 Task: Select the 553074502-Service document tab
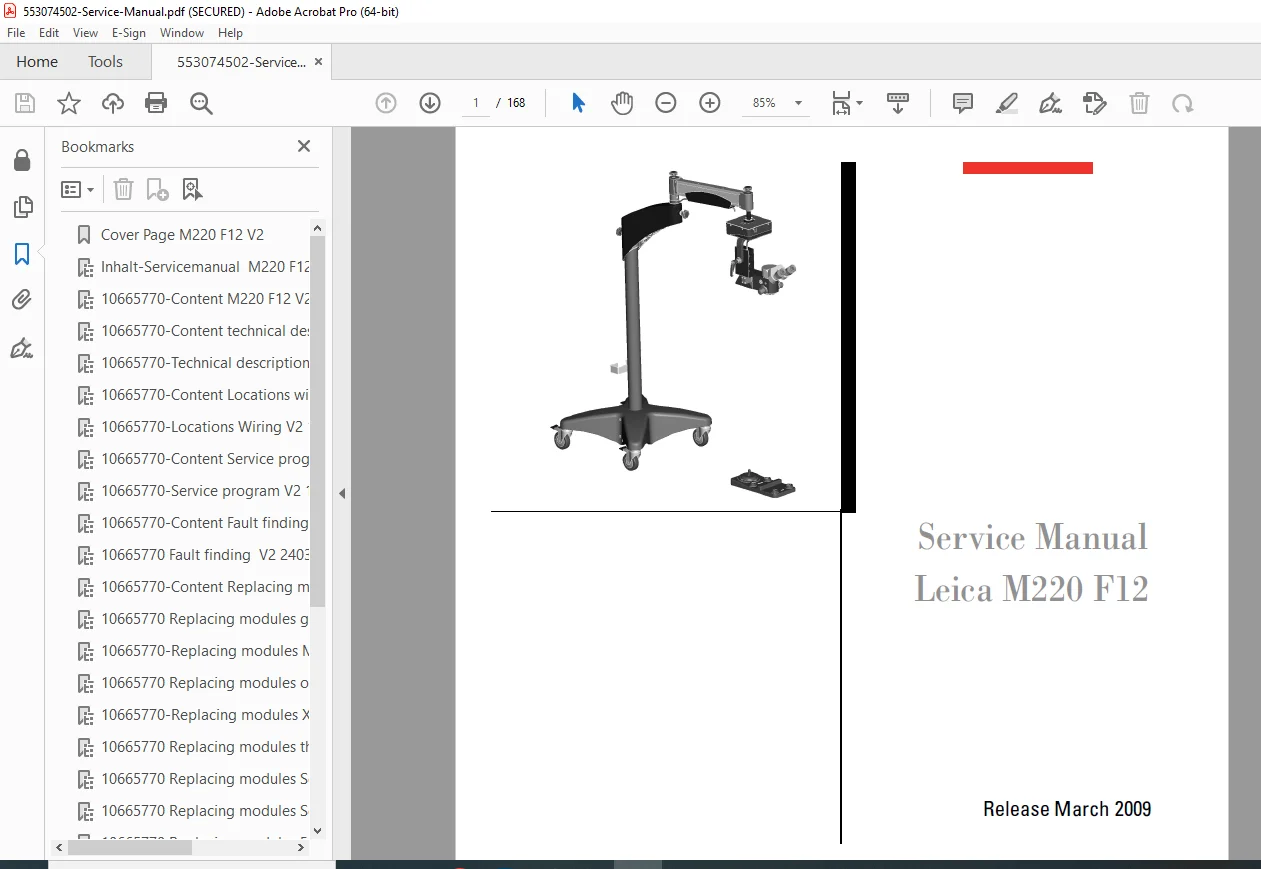tap(241, 61)
